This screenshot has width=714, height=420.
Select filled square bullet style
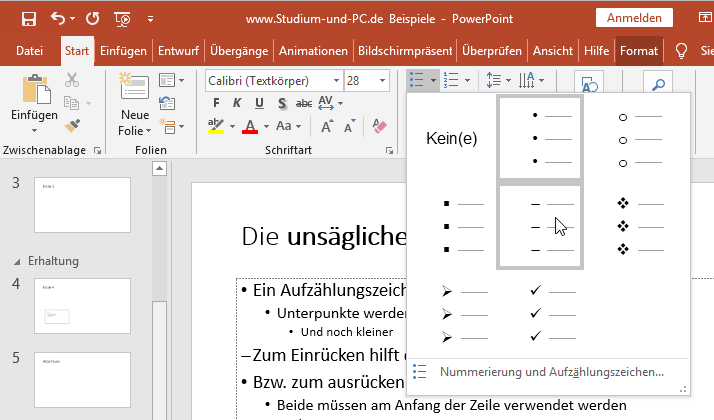[452, 226]
